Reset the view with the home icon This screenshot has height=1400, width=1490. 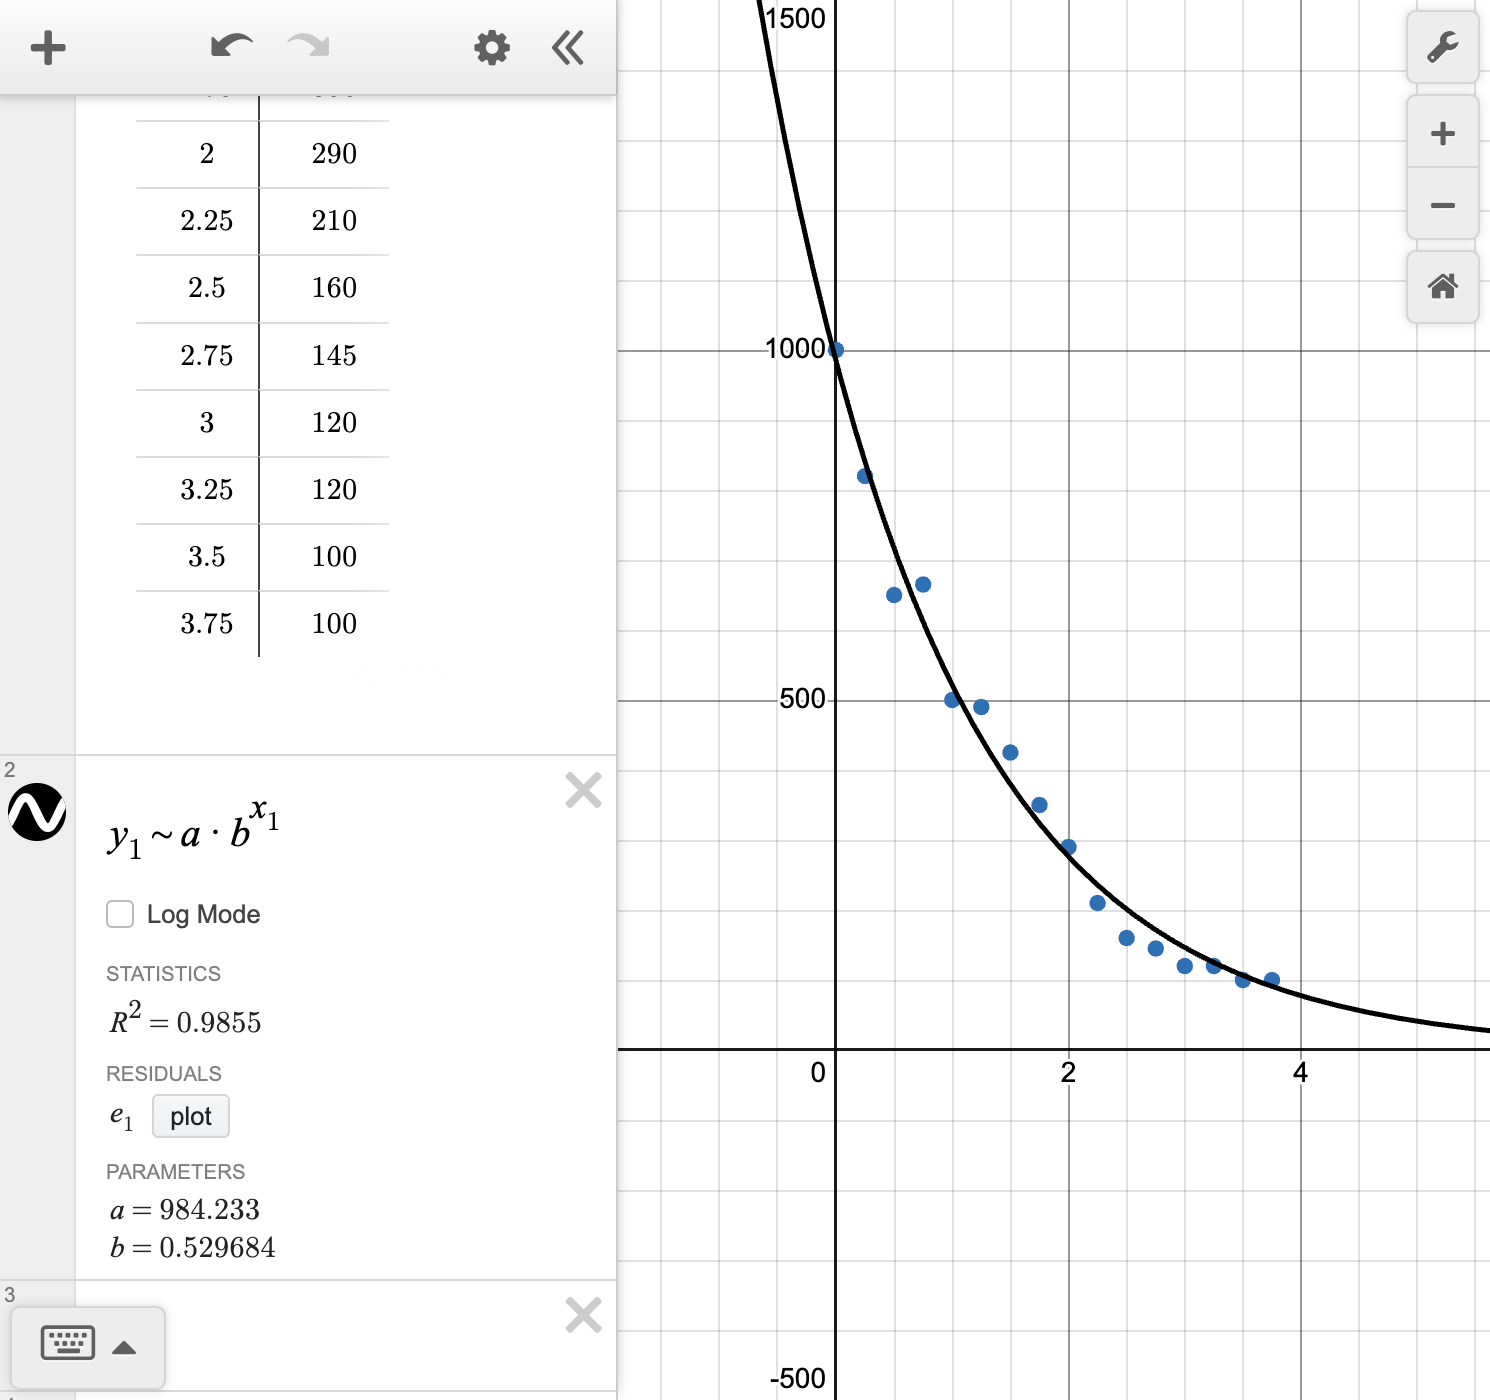coord(1441,287)
